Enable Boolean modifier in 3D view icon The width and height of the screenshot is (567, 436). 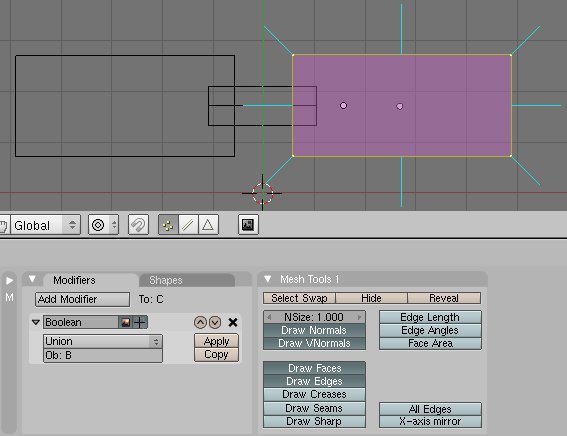click(140, 322)
